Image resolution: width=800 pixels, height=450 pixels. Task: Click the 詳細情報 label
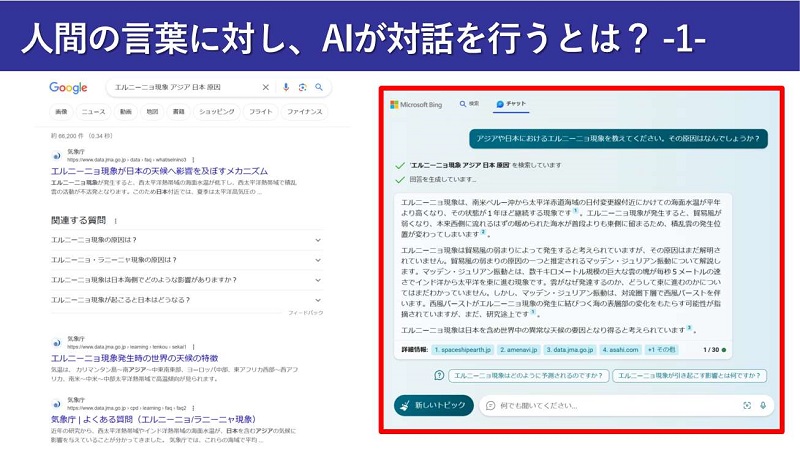click(x=414, y=350)
